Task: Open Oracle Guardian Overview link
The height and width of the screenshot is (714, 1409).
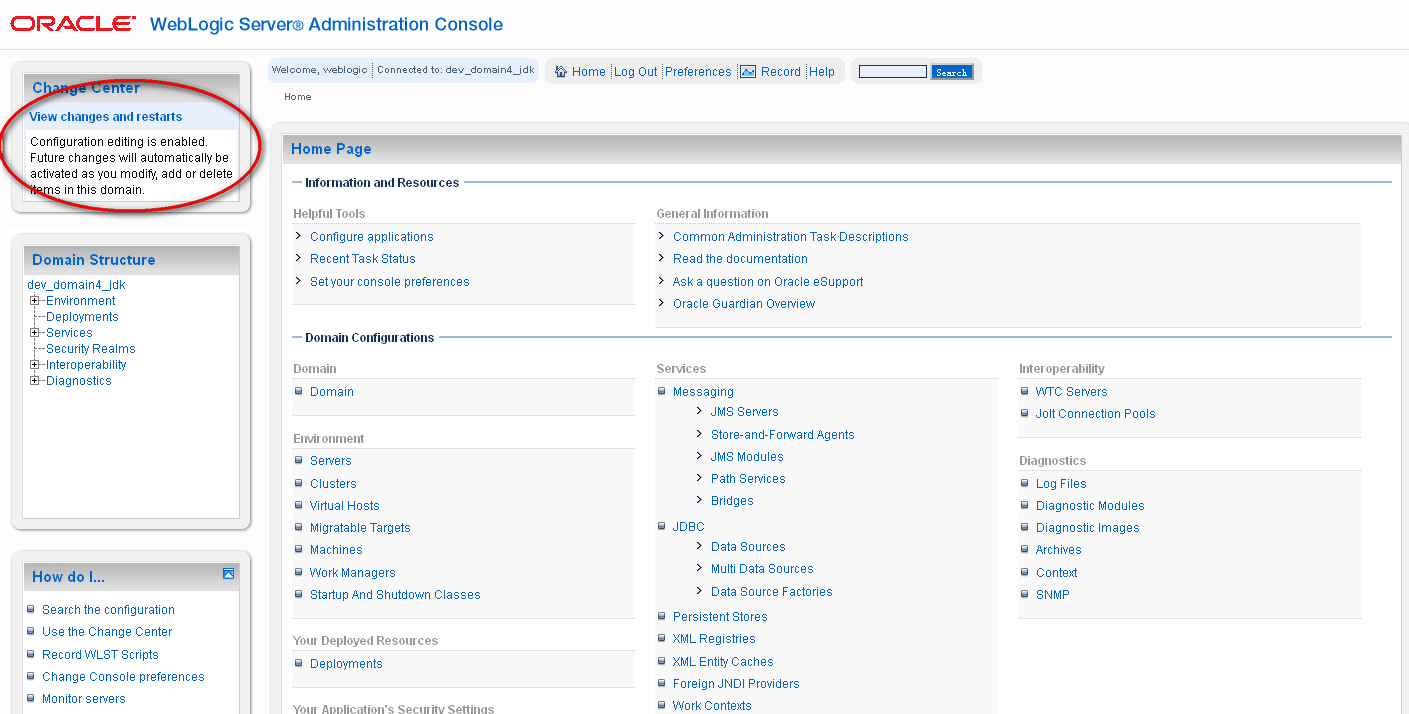Action: pos(744,304)
